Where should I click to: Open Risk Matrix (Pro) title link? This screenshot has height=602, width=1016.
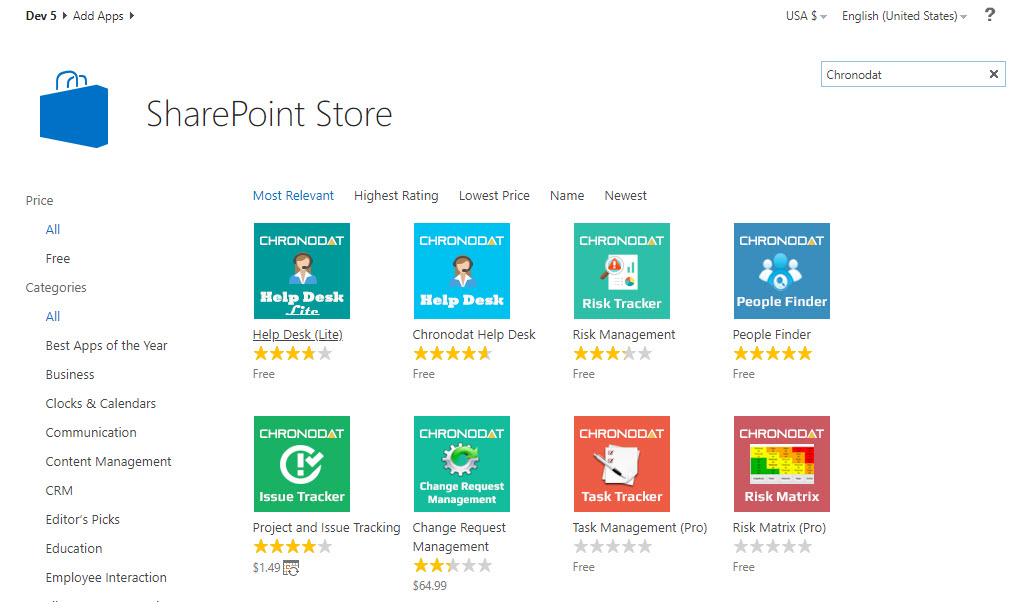pos(779,527)
